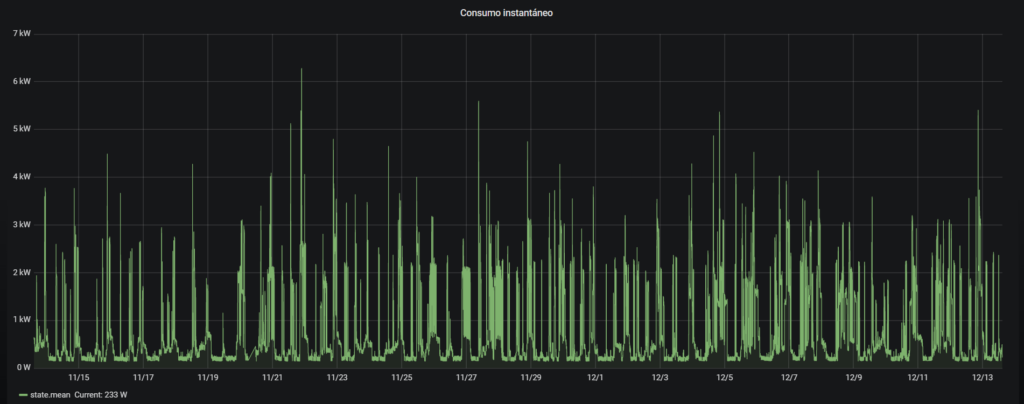
Task: Click the 11/25 date axis label
Action: tap(402, 377)
